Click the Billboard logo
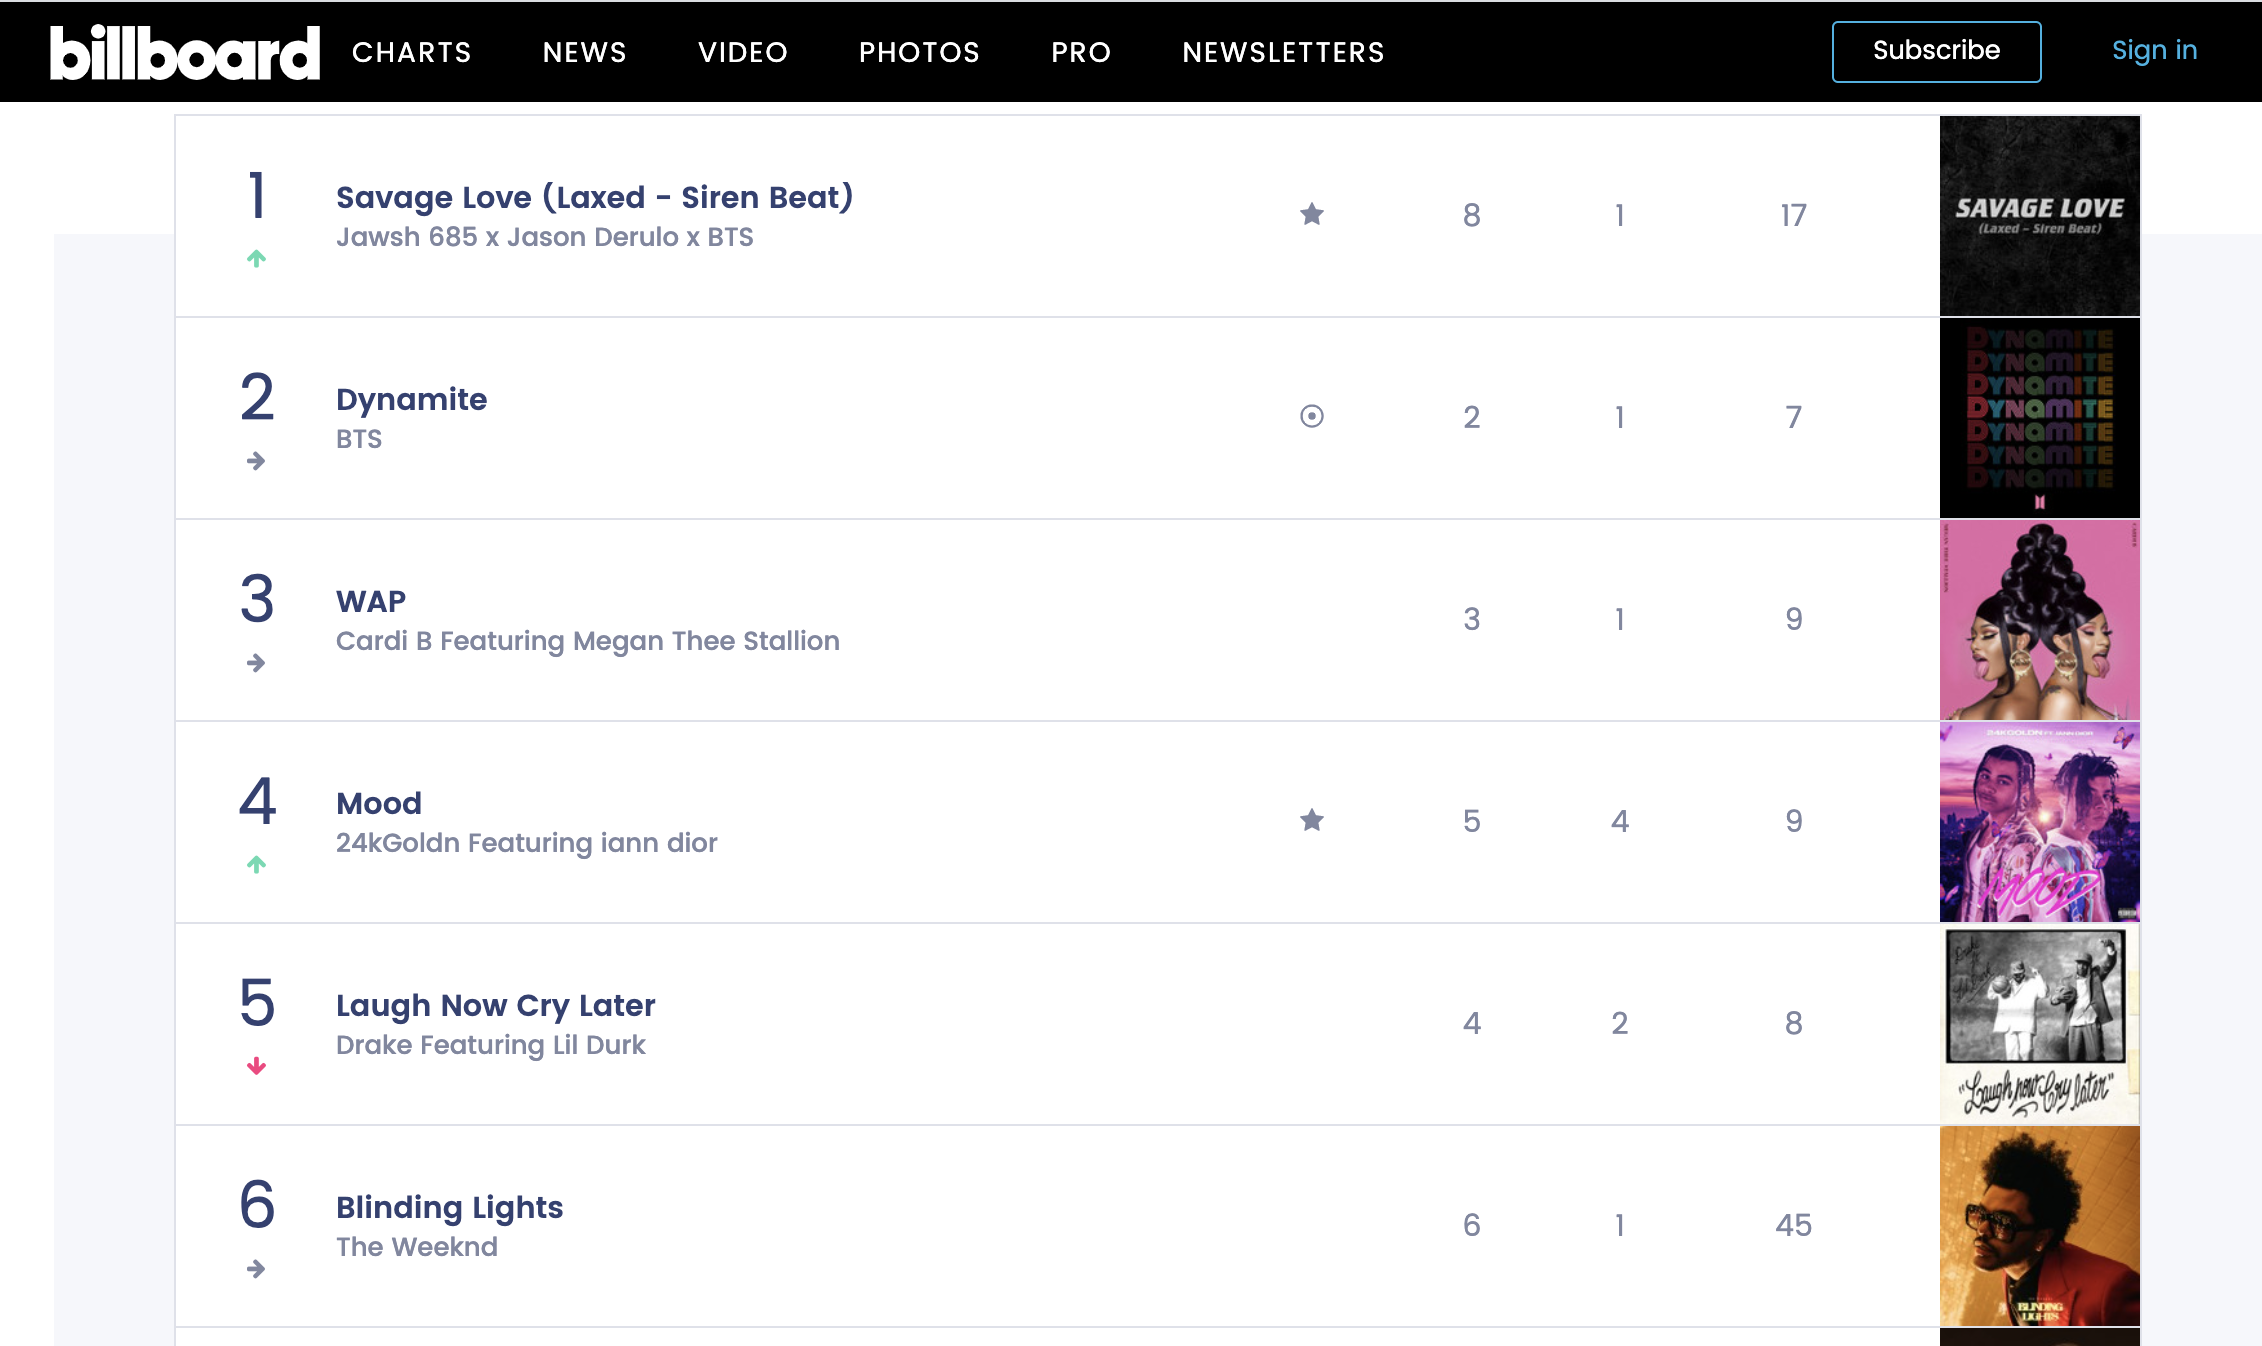The height and width of the screenshot is (1346, 2262). coord(185,52)
